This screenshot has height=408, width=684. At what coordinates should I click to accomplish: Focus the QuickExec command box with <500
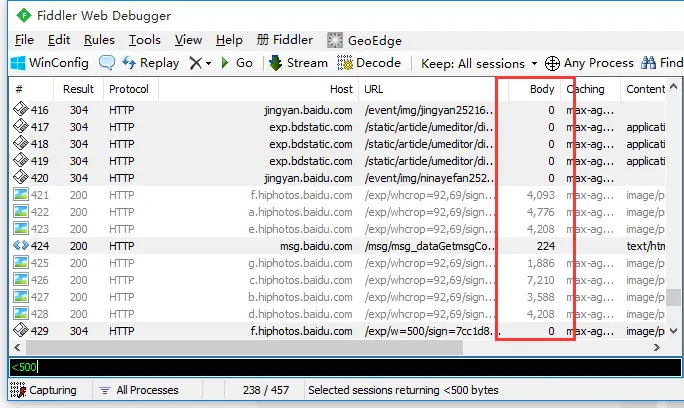pos(345,367)
